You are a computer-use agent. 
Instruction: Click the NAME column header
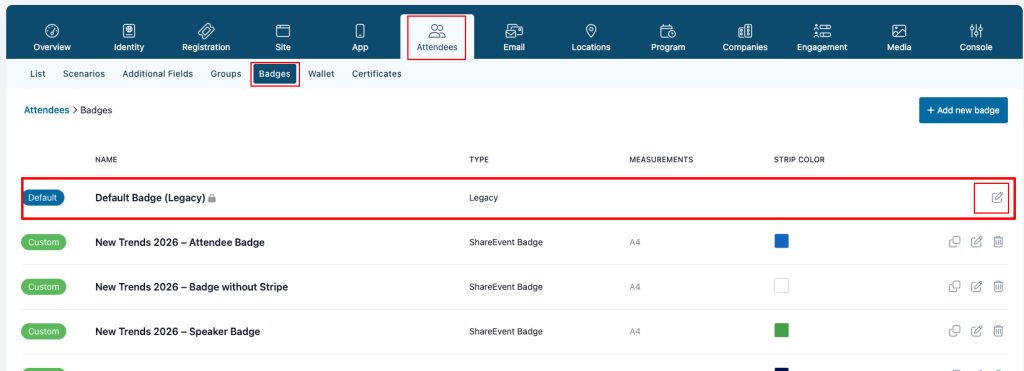106,159
